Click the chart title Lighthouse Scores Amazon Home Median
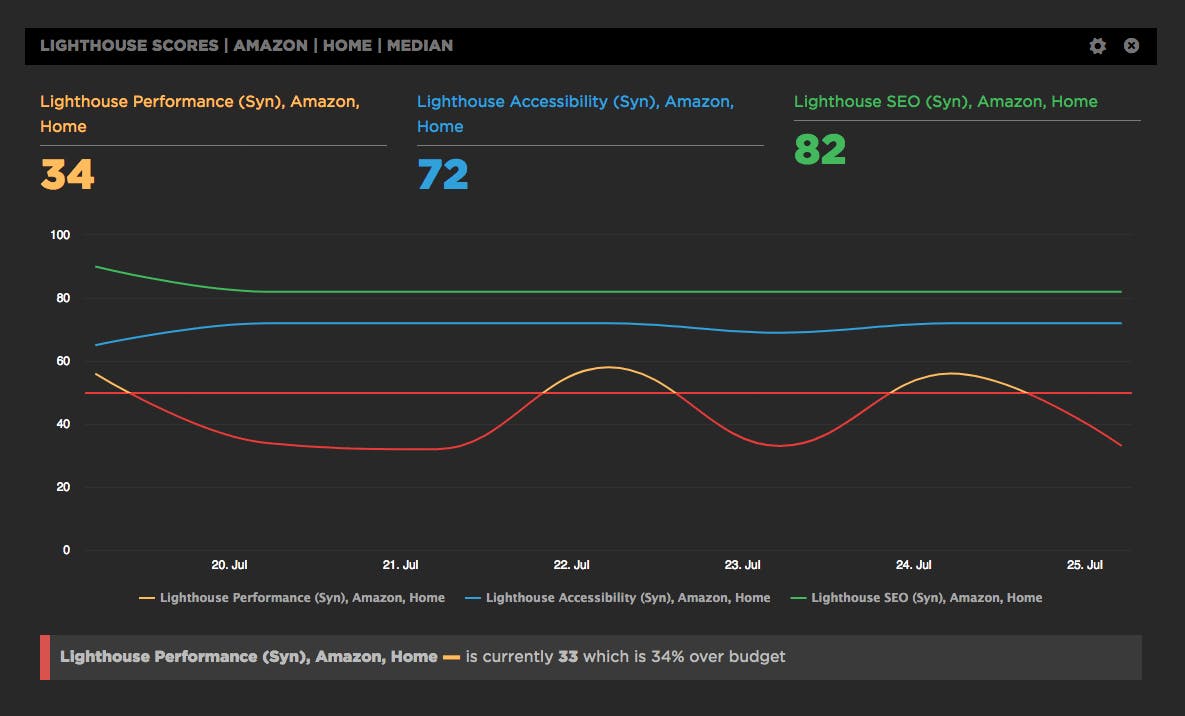 coord(246,46)
